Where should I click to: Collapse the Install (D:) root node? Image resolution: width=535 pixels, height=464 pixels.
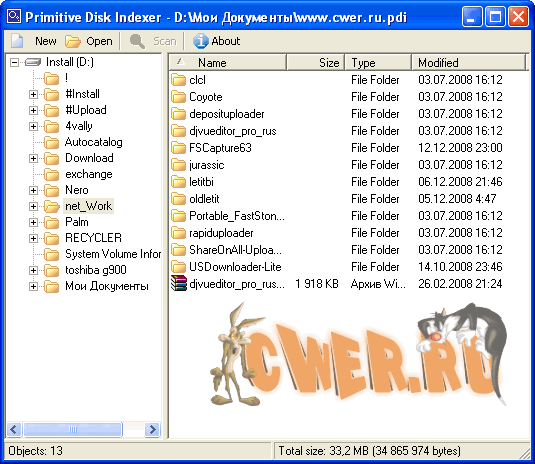tap(14, 62)
